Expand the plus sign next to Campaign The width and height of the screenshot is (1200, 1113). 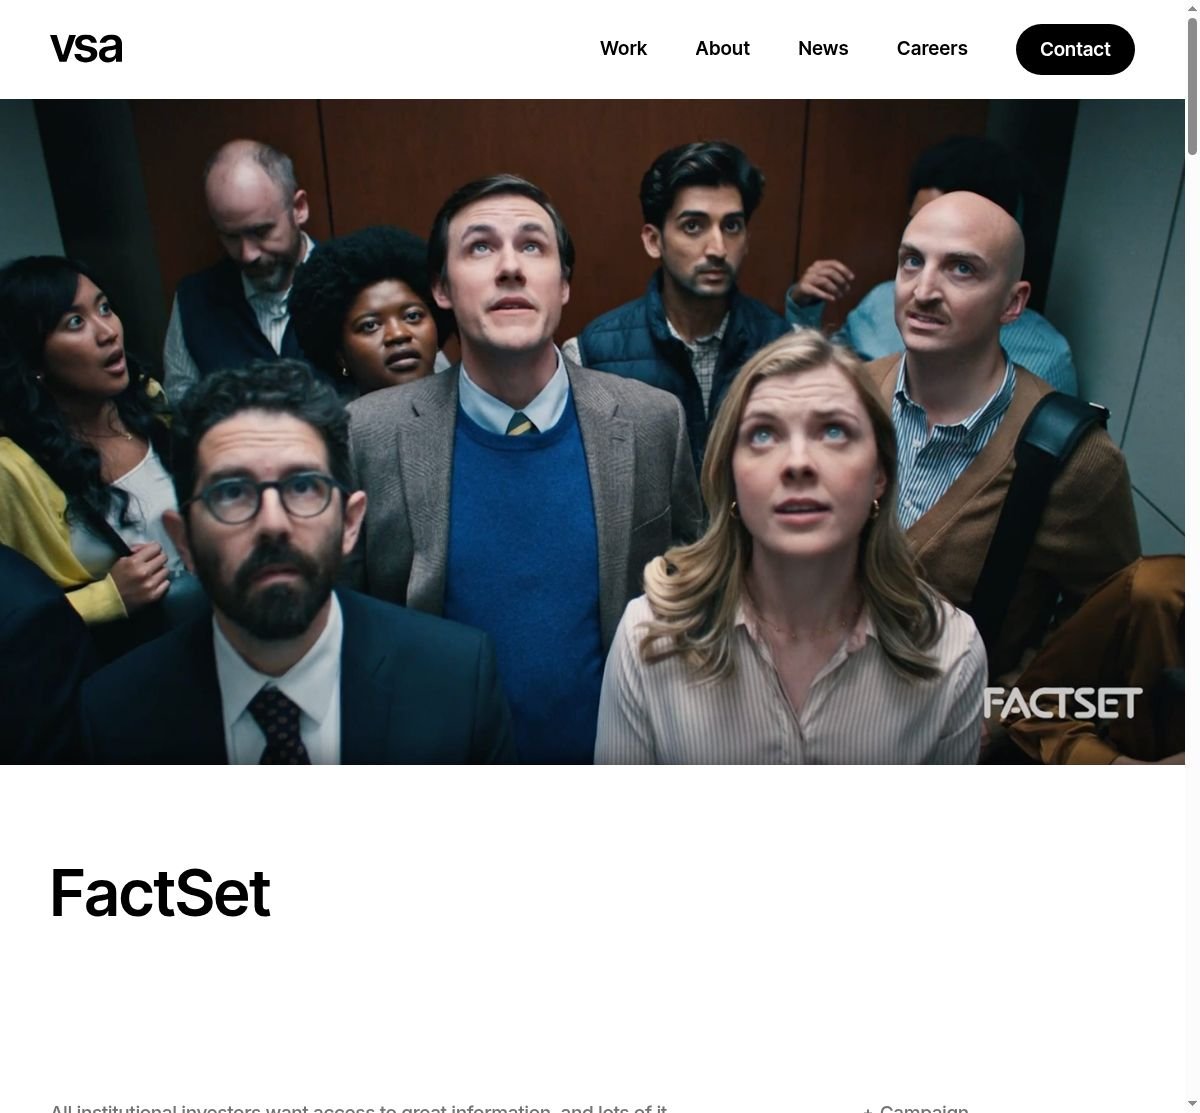tap(868, 1109)
